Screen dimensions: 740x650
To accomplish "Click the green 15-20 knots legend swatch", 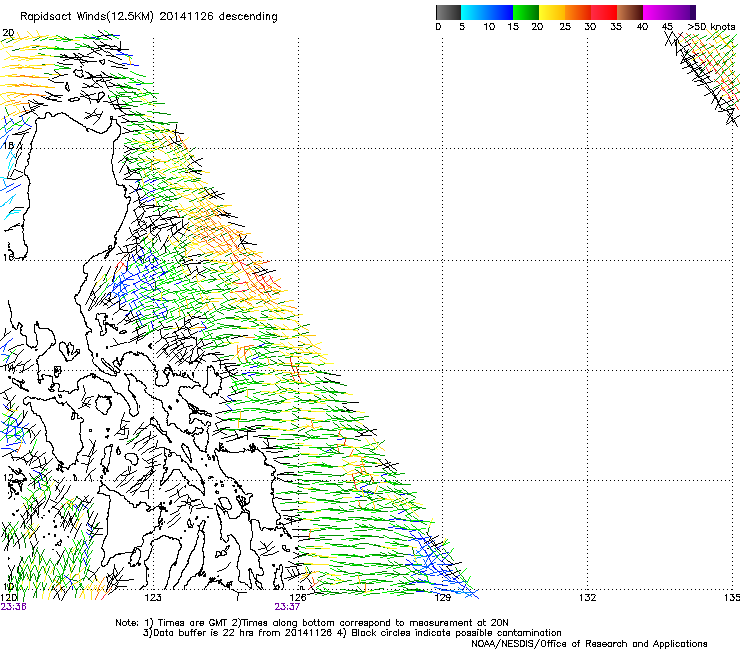I will click(526, 12).
